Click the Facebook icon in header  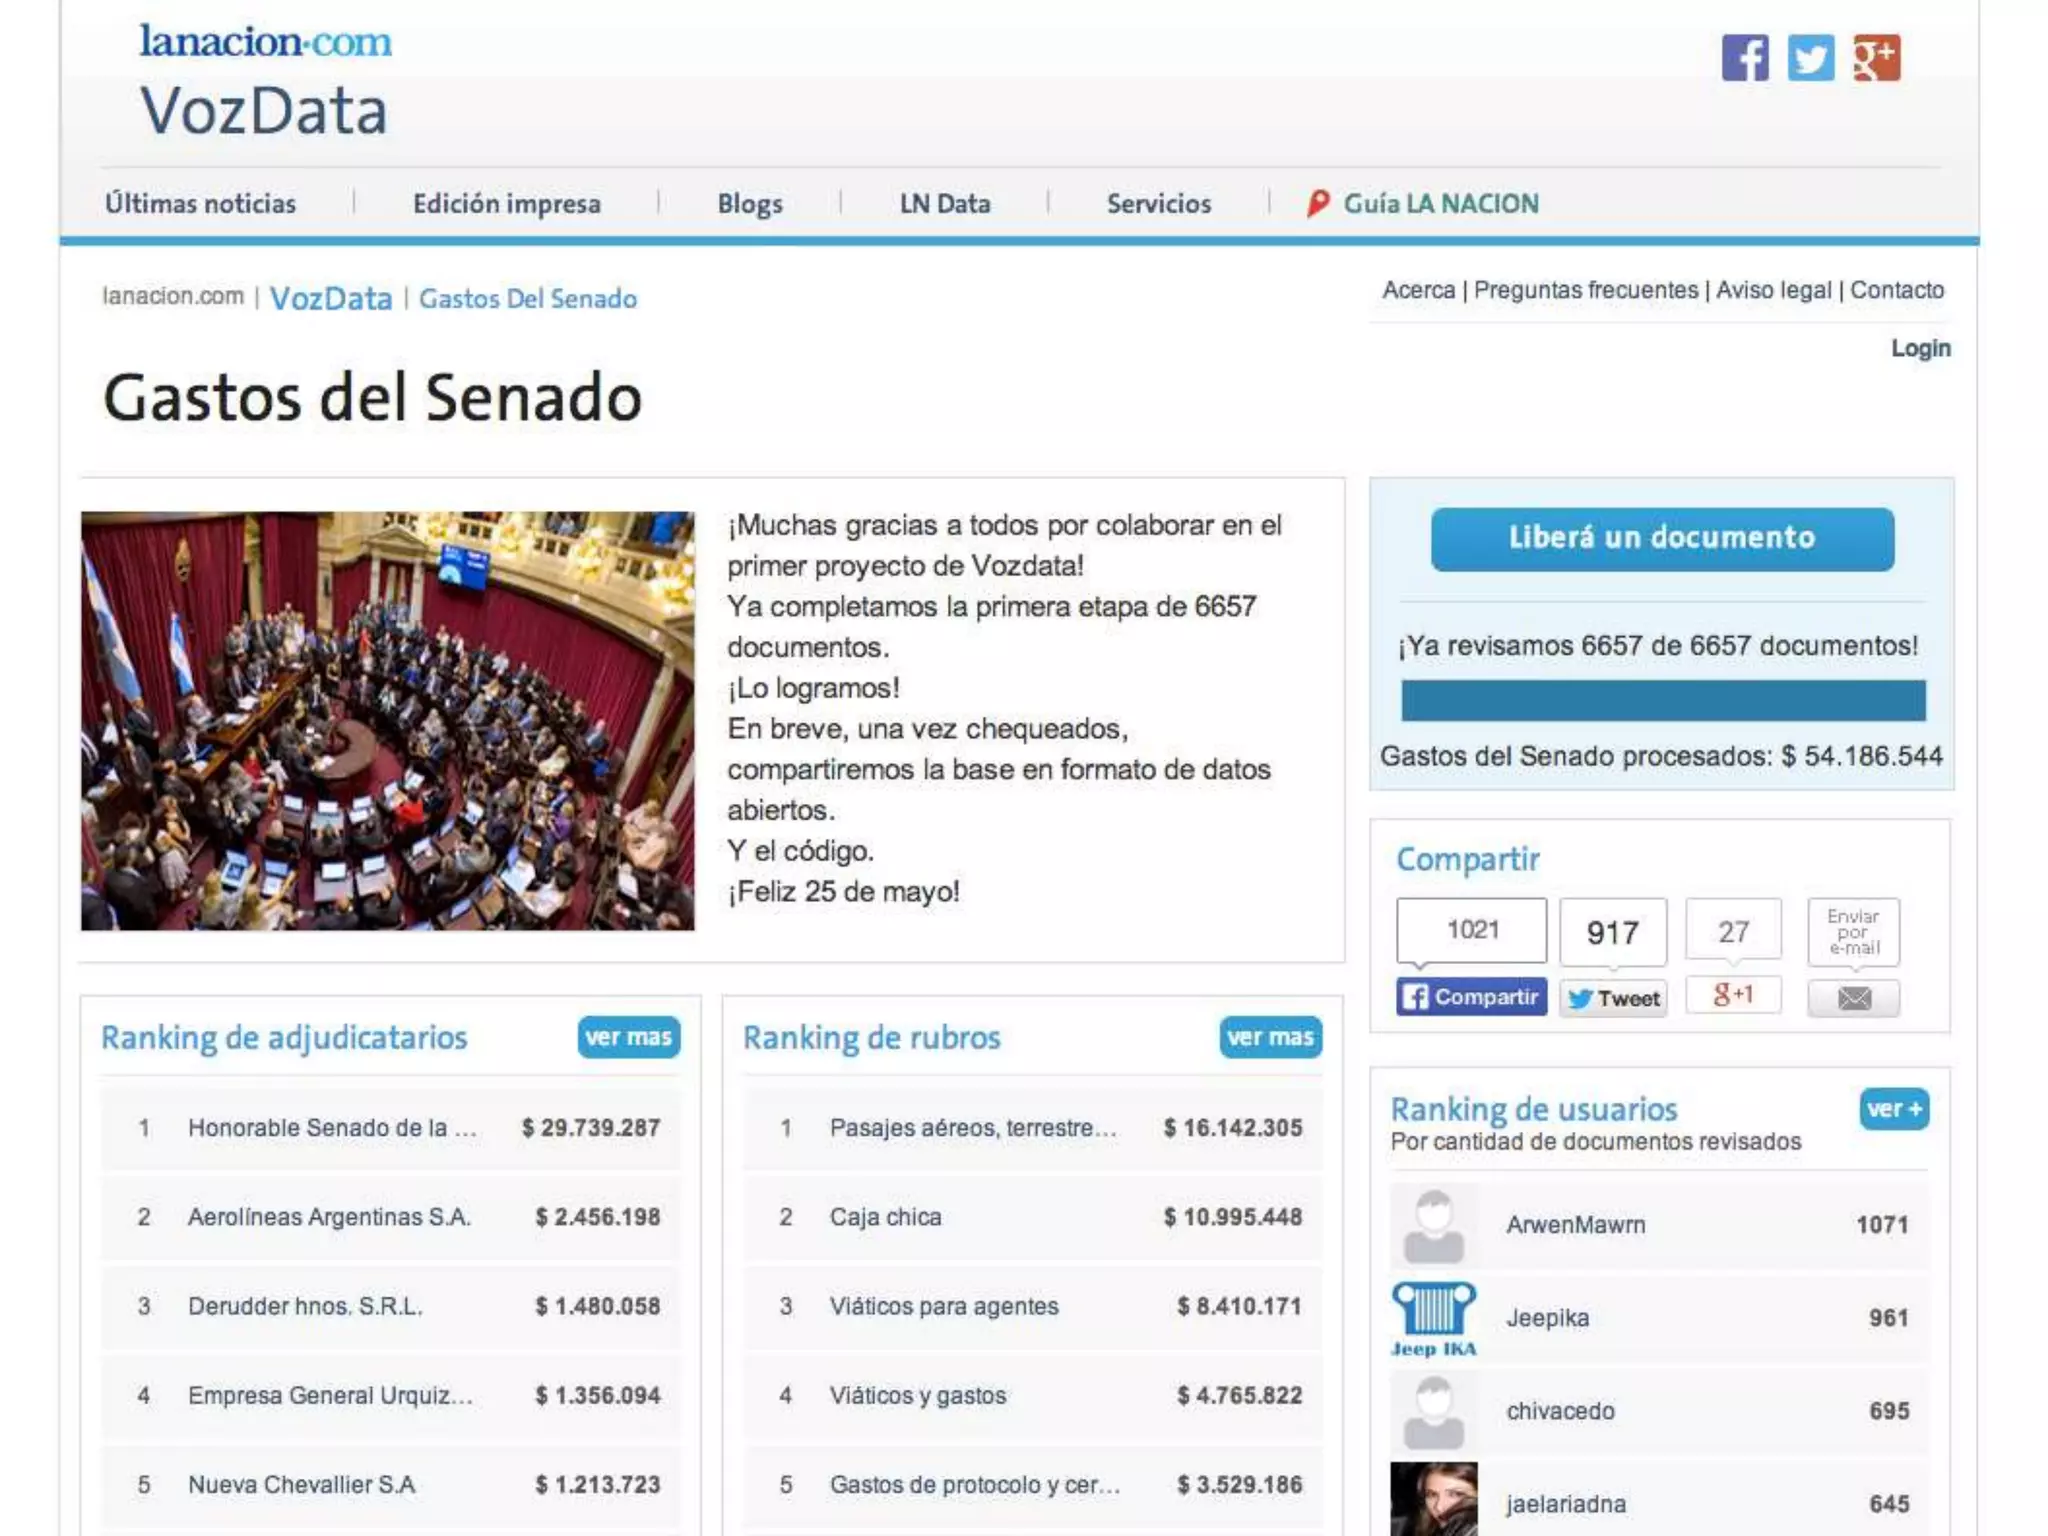pyautogui.click(x=1744, y=58)
